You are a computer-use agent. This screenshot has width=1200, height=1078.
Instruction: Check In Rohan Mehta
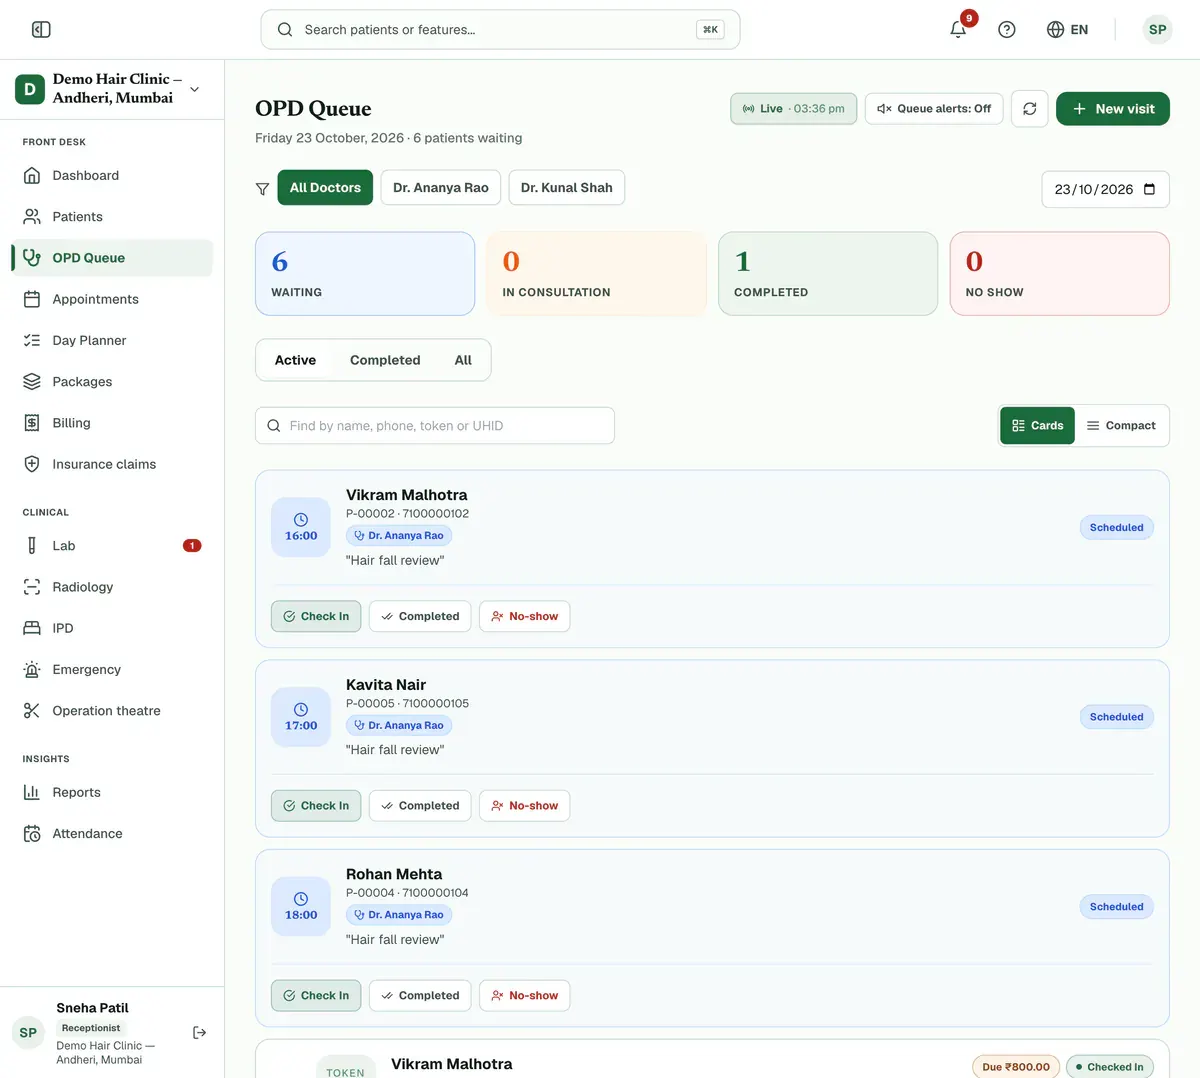tap(316, 996)
